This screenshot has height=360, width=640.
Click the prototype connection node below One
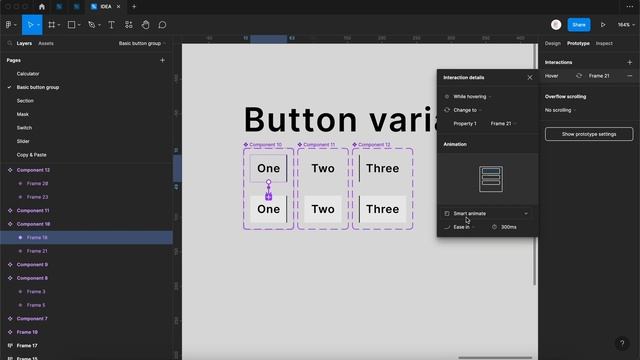click(x=269, y=182)
